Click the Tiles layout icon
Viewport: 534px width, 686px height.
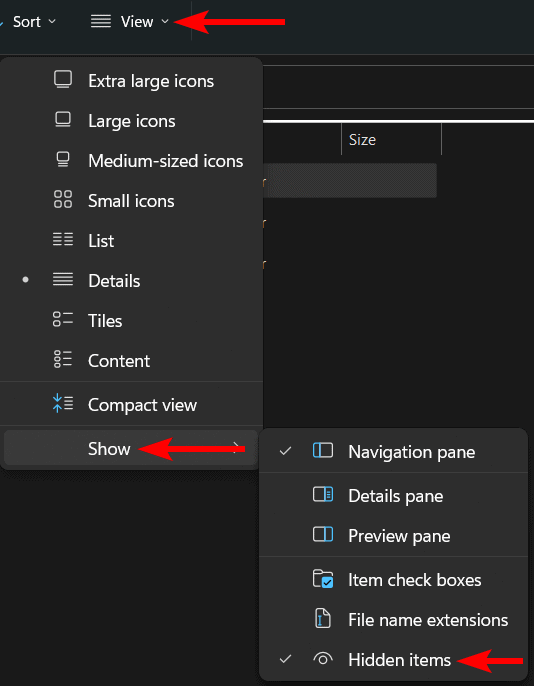[63, 320]
